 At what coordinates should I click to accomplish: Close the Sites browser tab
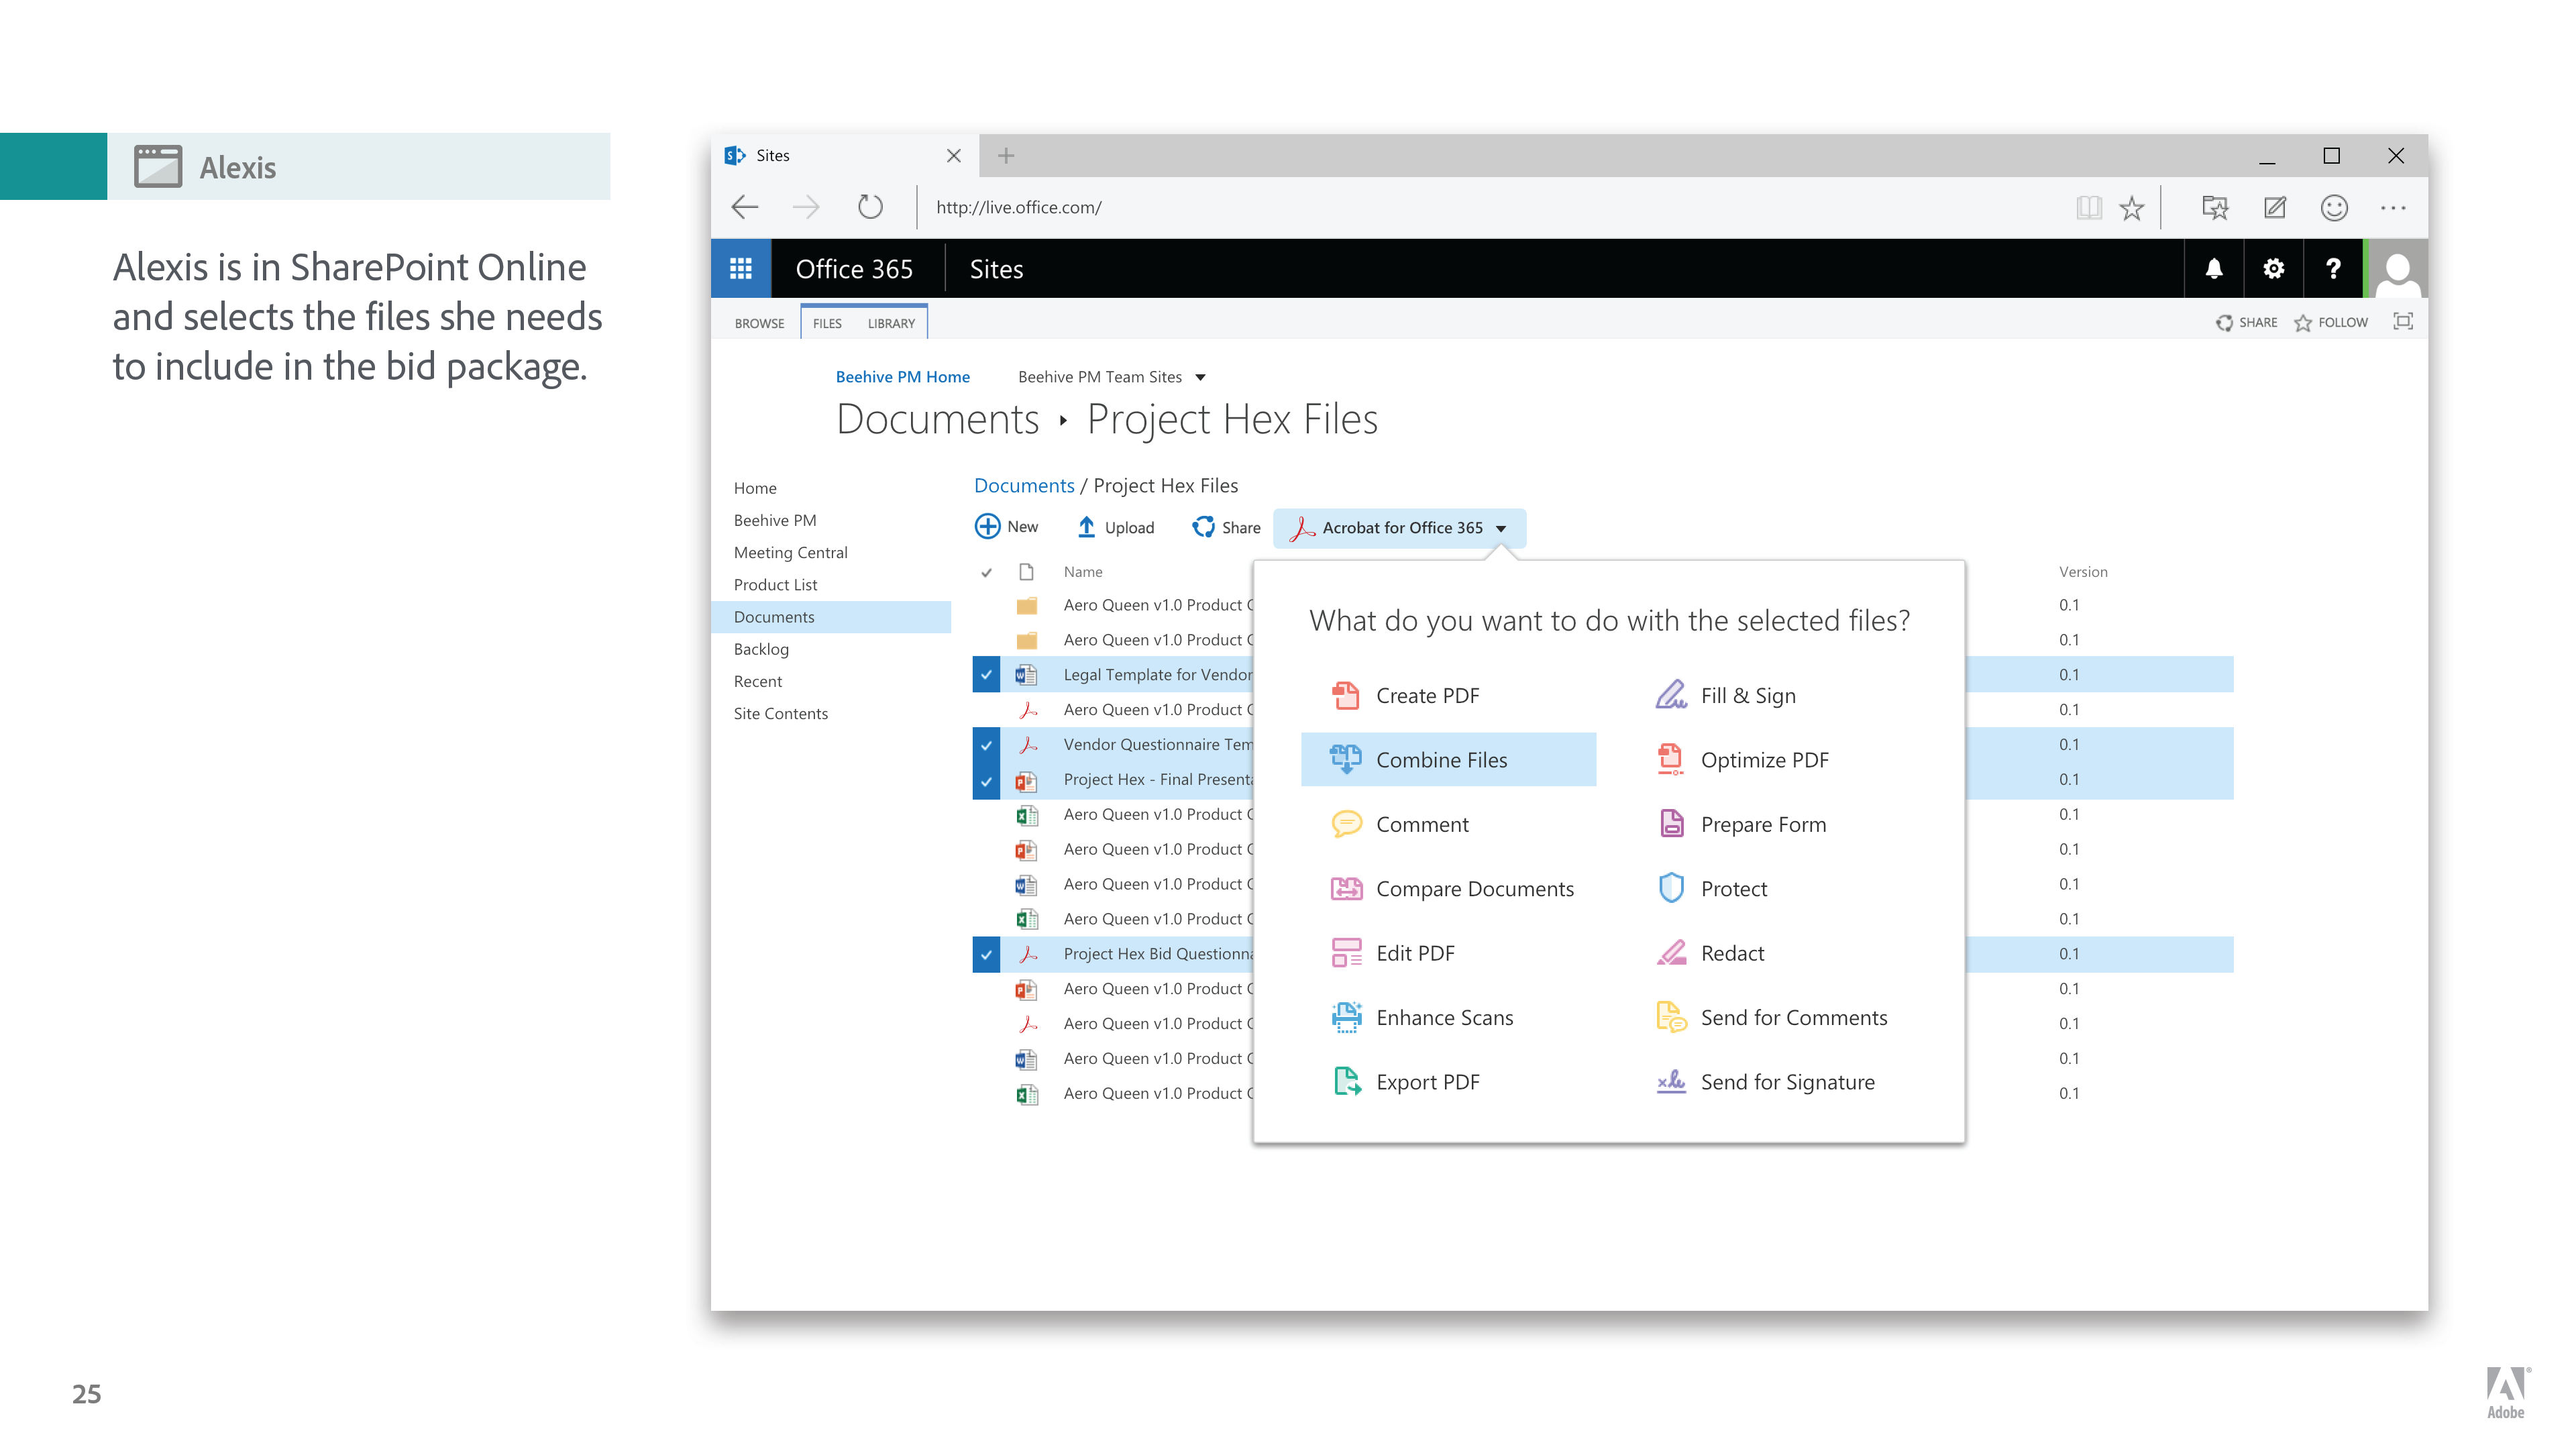953,155
